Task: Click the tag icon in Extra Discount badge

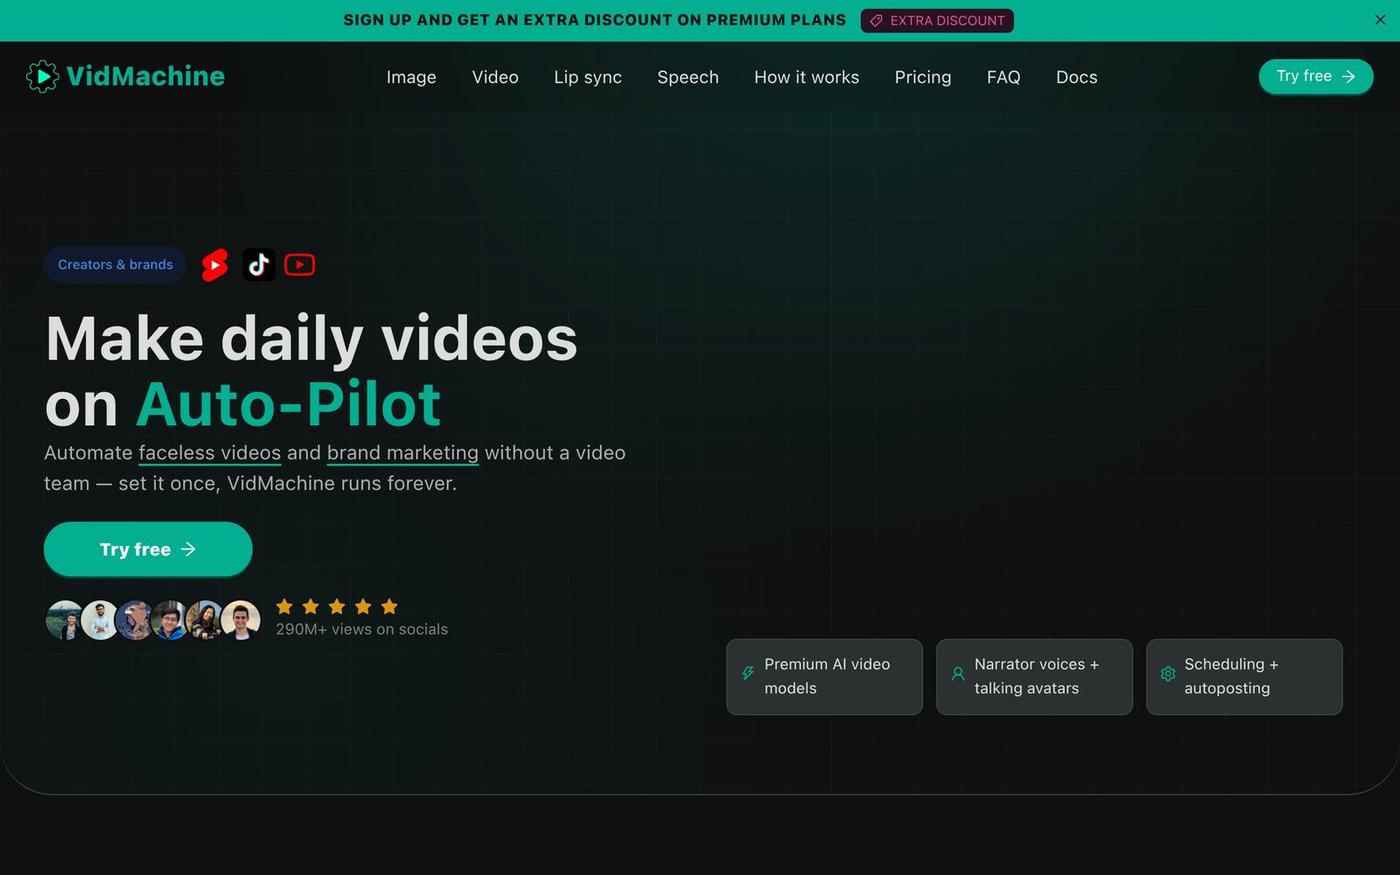Action: point(876,21)
